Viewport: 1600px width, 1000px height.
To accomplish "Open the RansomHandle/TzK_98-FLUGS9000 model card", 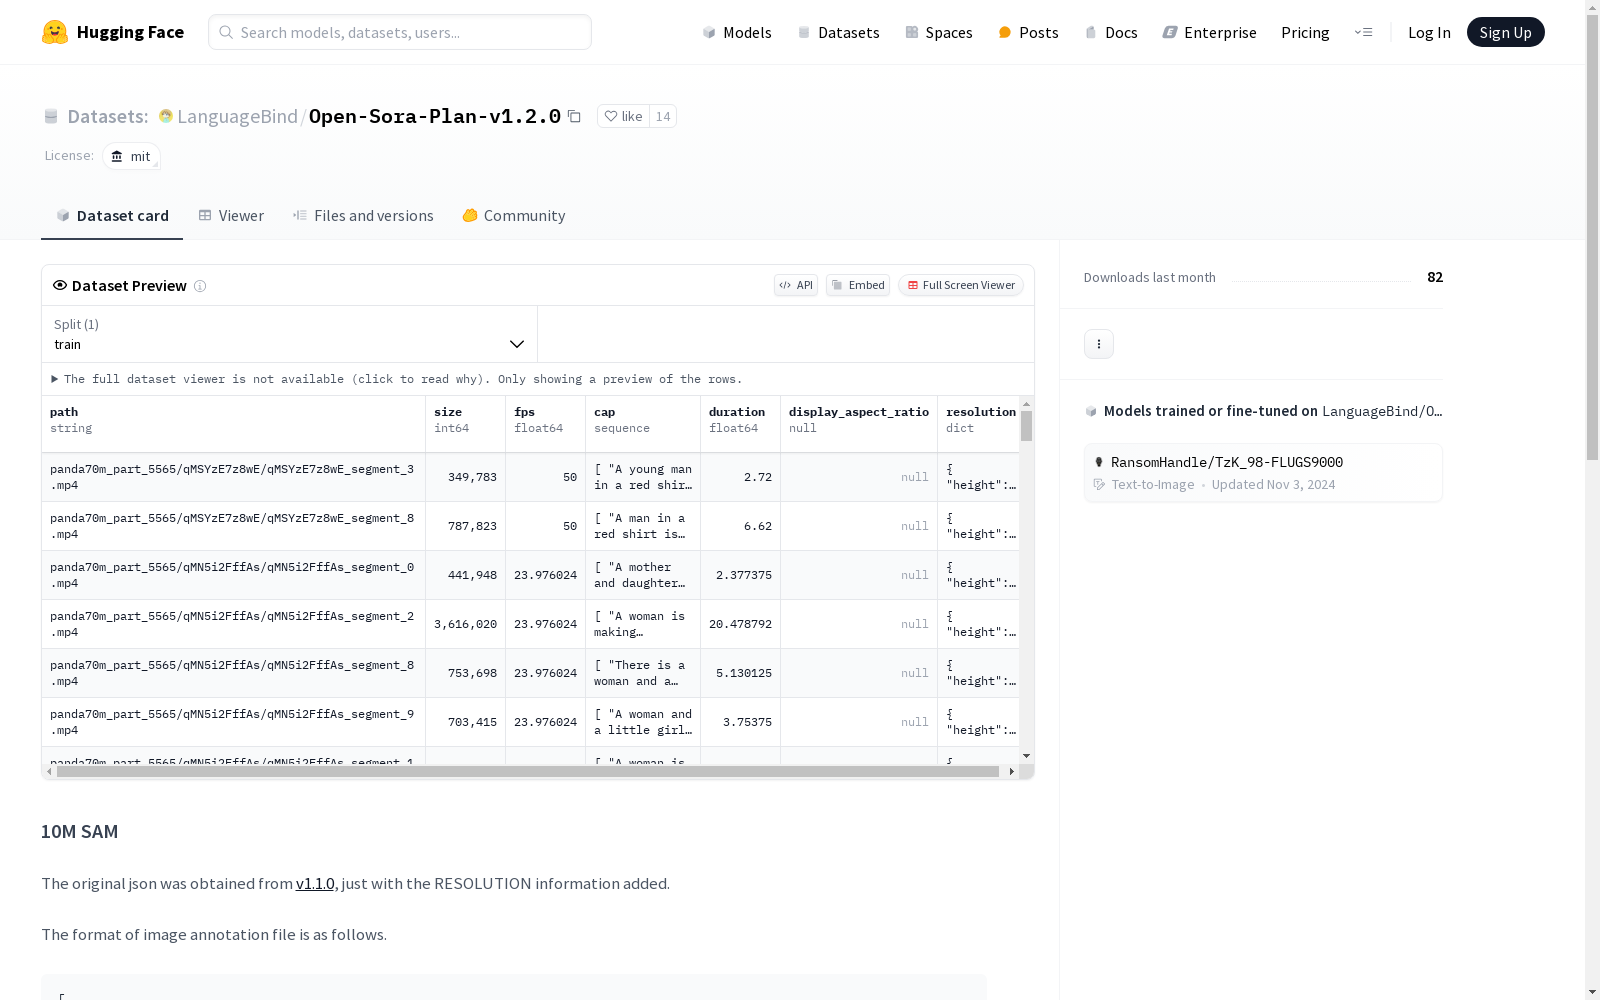I will pyautogui.click(x=1263, y=473).
